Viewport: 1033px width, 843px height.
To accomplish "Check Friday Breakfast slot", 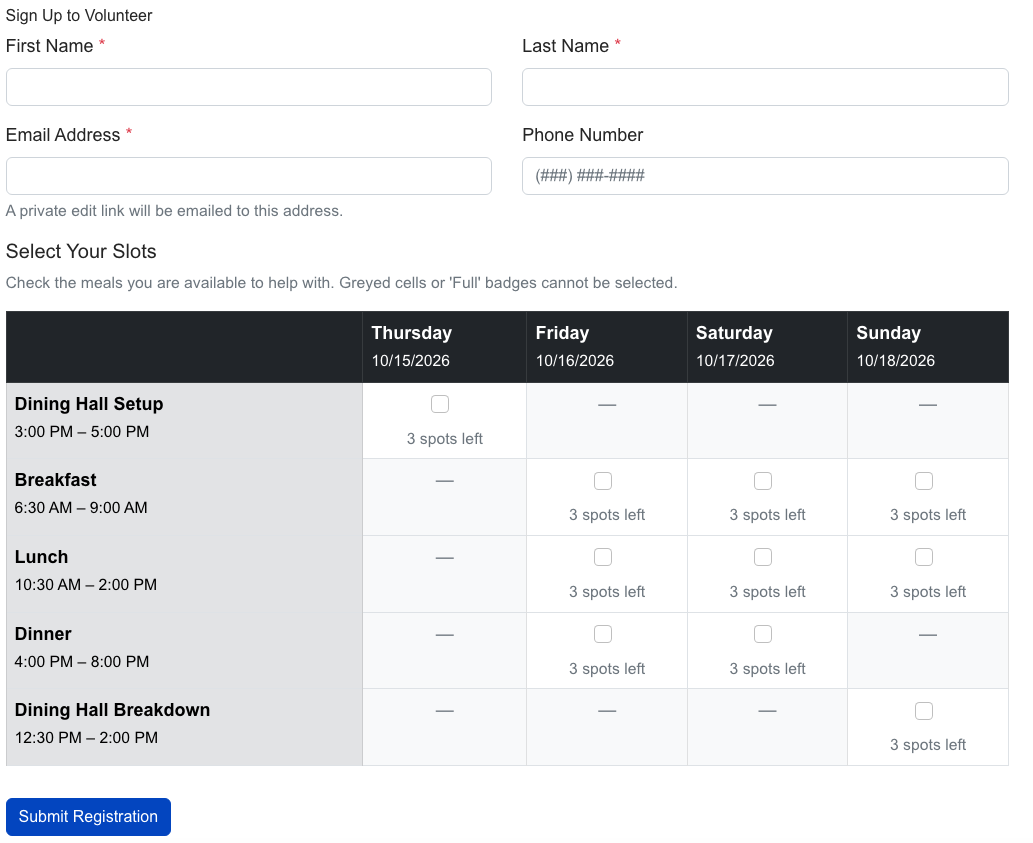I will click(x=603, y=481).
